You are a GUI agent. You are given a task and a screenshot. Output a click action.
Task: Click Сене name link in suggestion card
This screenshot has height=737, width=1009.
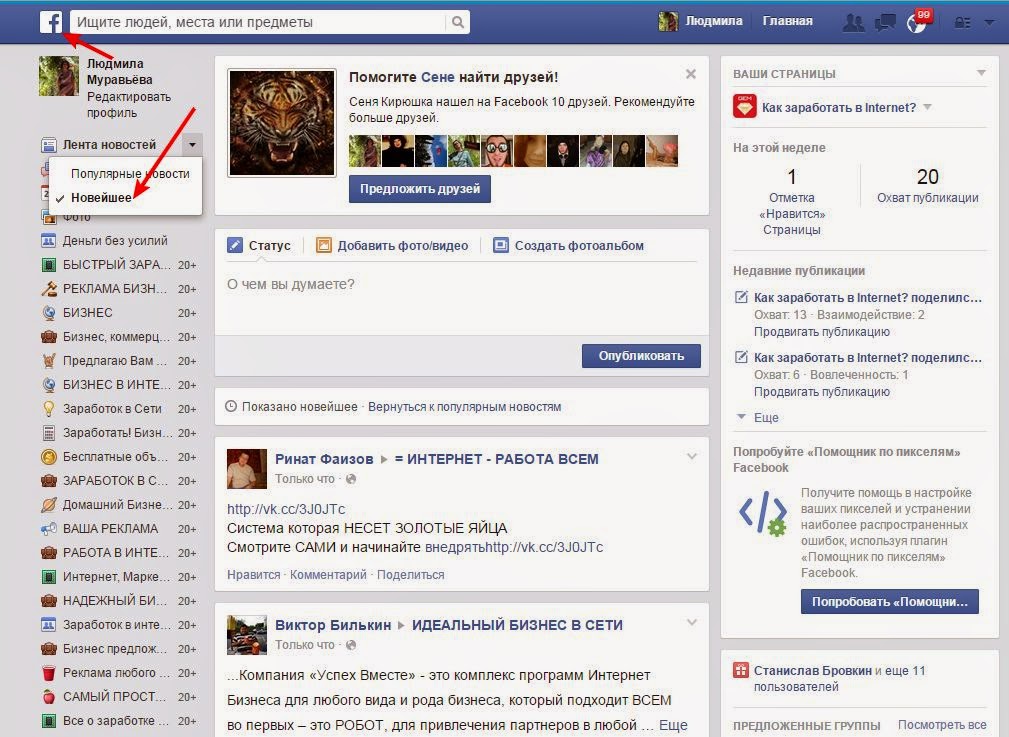point(438,77)
